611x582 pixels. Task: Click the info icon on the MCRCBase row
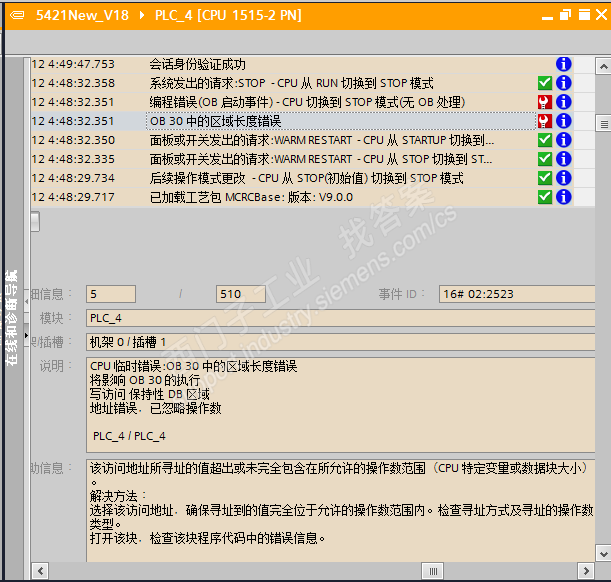pyautogui.click(x=563, y=197)
